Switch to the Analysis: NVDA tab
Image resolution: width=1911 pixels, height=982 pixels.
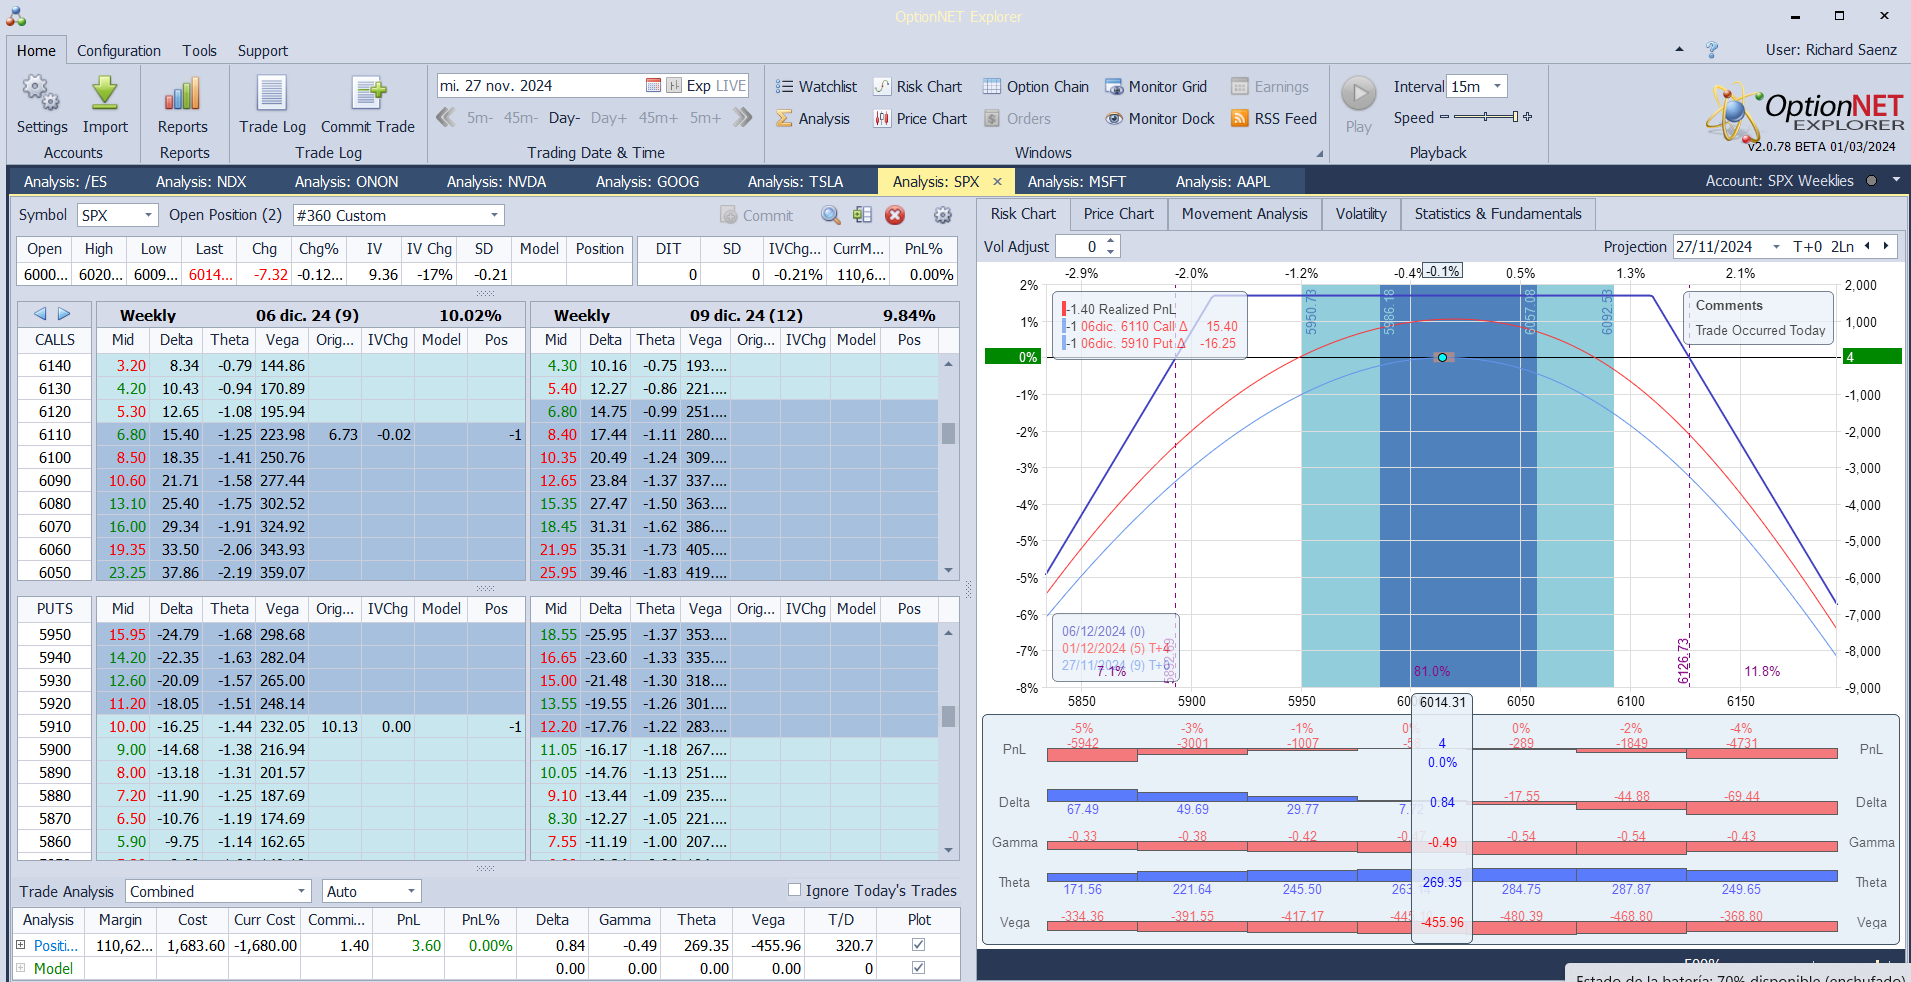[497, 182]
